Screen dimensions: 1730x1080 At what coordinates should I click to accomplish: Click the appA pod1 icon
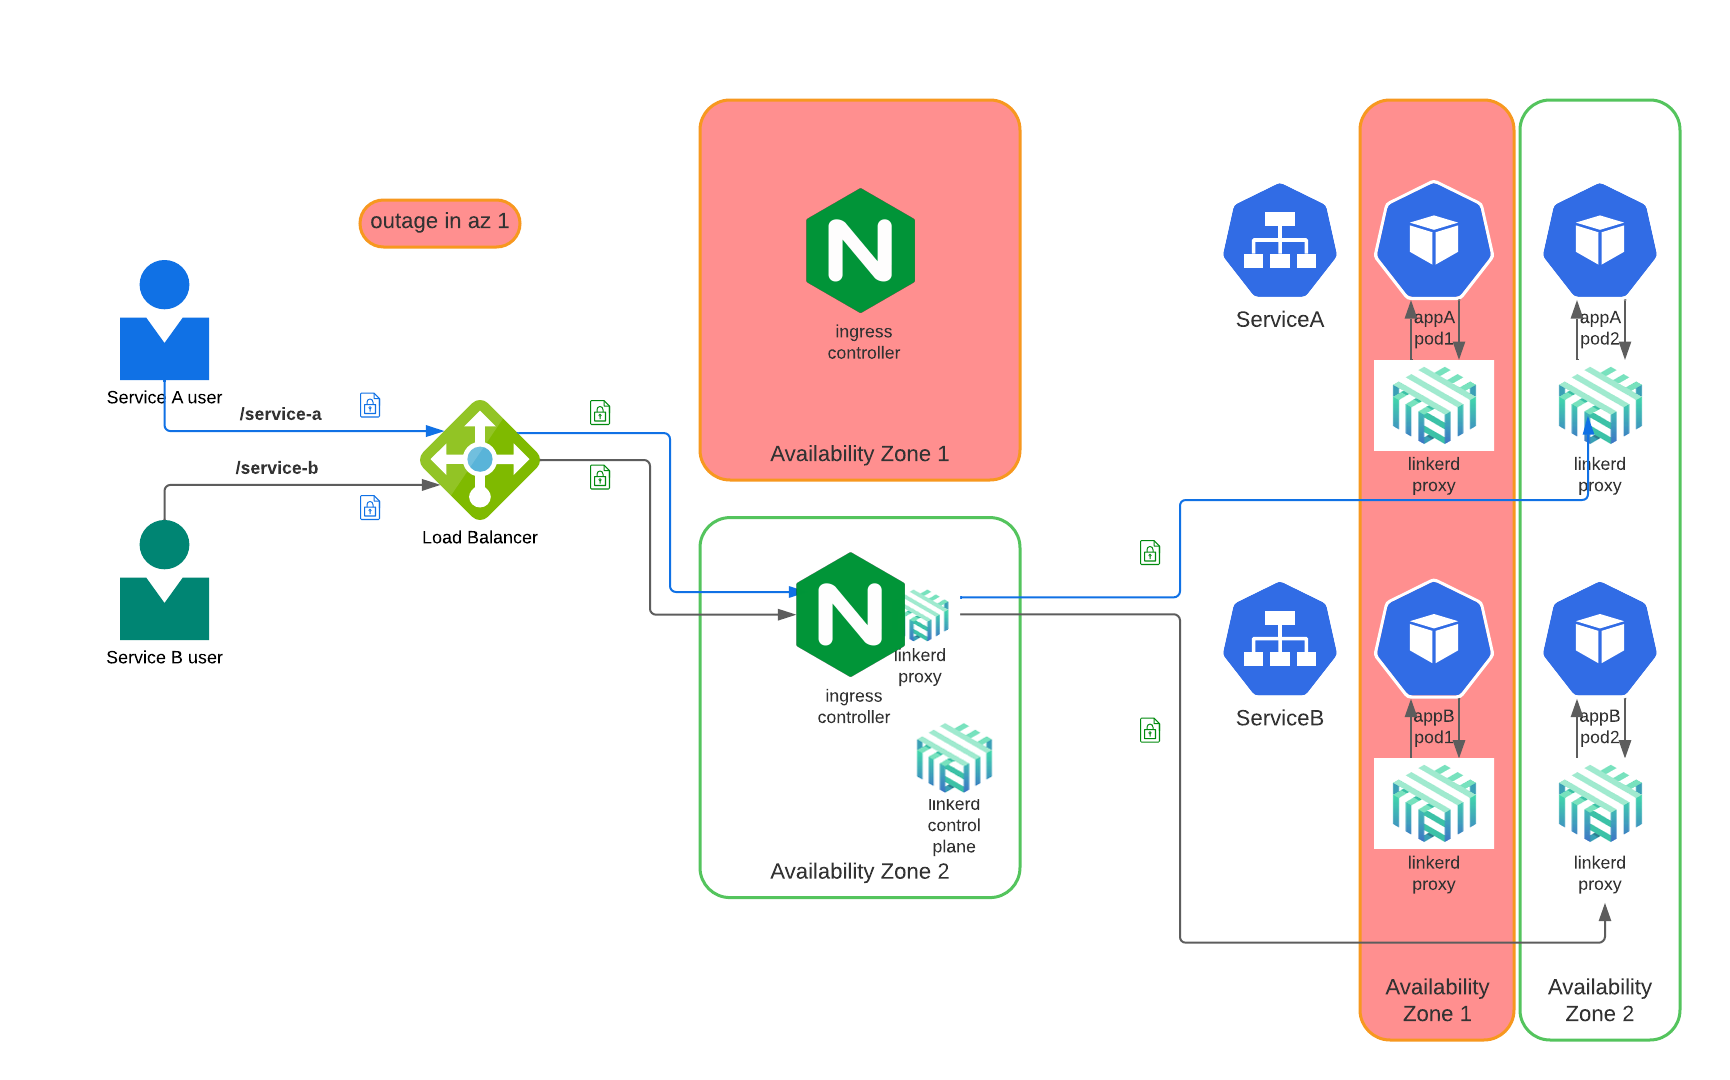[1434, 241]
